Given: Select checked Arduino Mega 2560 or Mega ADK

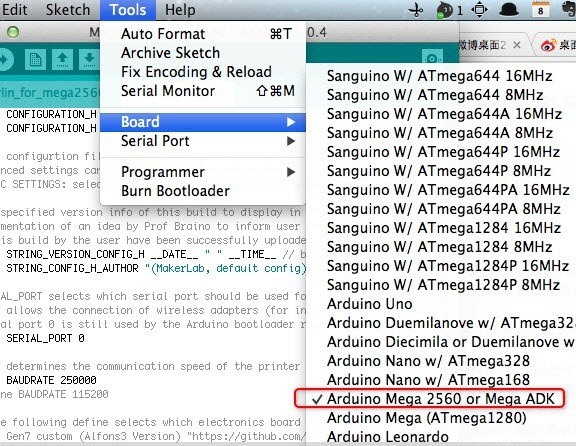Looking at the screenshot, I should coord(441,399).
